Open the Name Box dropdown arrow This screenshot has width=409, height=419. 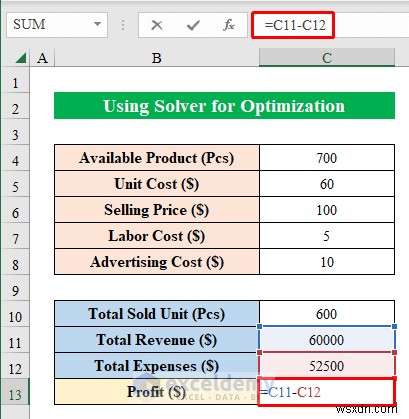click(97, 24)
